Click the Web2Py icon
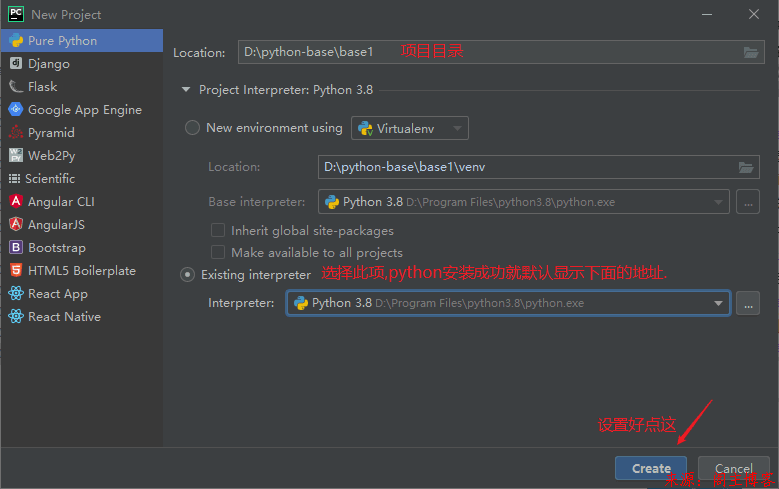The width and height of the screenshot is (779, 489). [16, 155]
